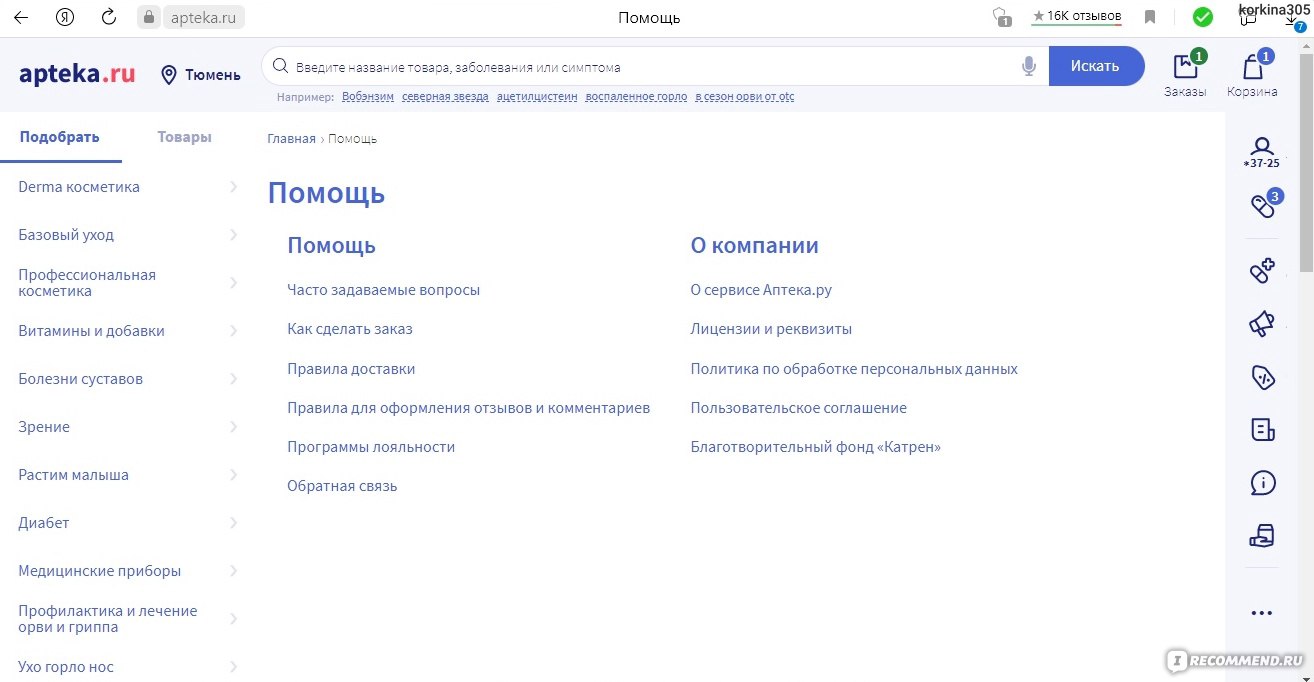Open О сервисе Аптека.ру link

[761, 290]
